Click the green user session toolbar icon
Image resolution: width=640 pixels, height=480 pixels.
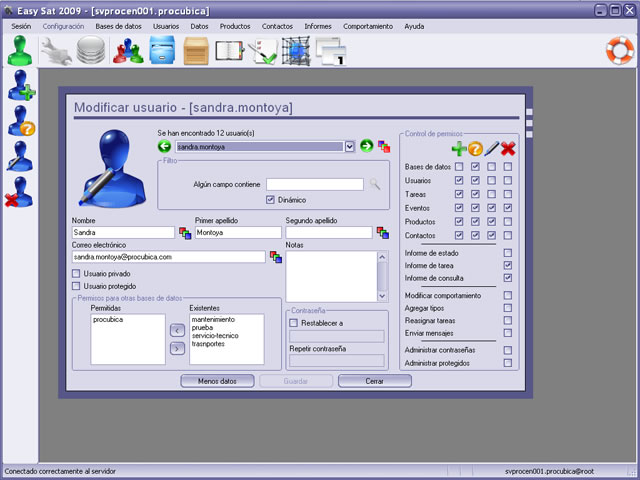click(20, 51)
